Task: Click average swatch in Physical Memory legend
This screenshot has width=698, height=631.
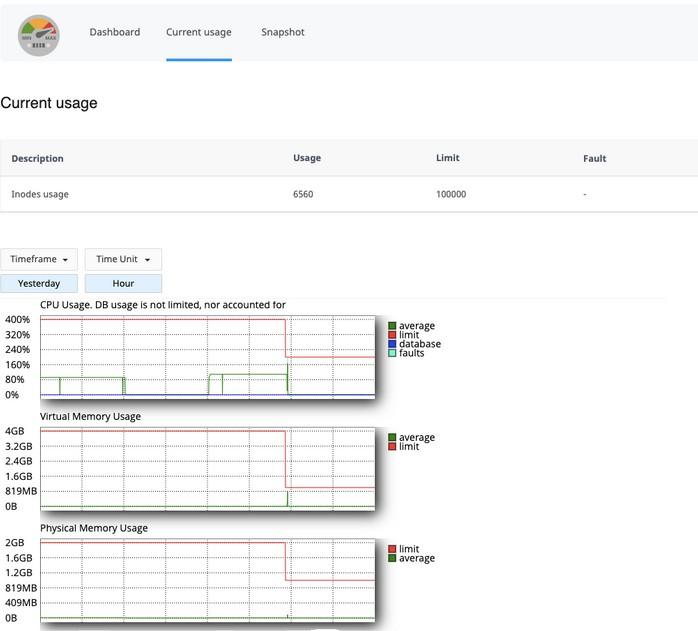Action: [x=392, y=558]
